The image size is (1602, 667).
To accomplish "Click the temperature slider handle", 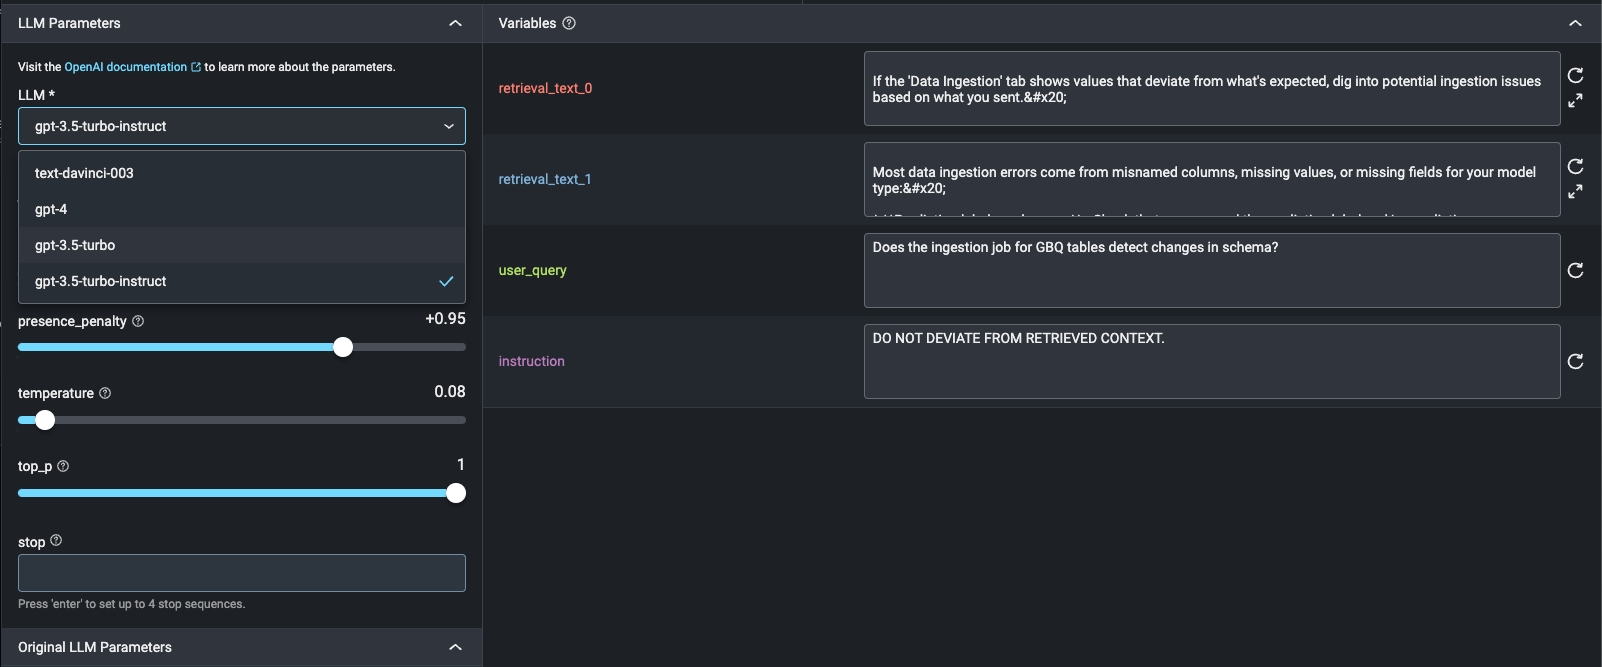I will (45, 420).
